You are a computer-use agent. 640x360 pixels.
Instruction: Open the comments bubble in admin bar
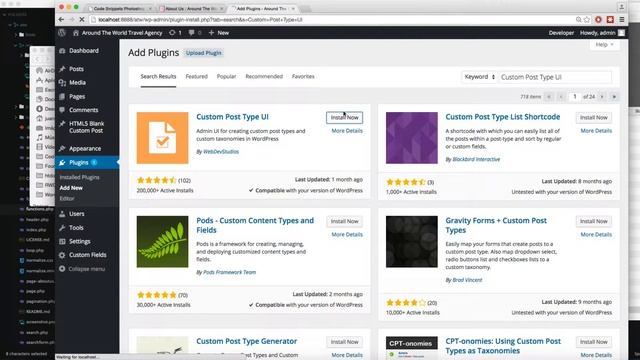195,33
